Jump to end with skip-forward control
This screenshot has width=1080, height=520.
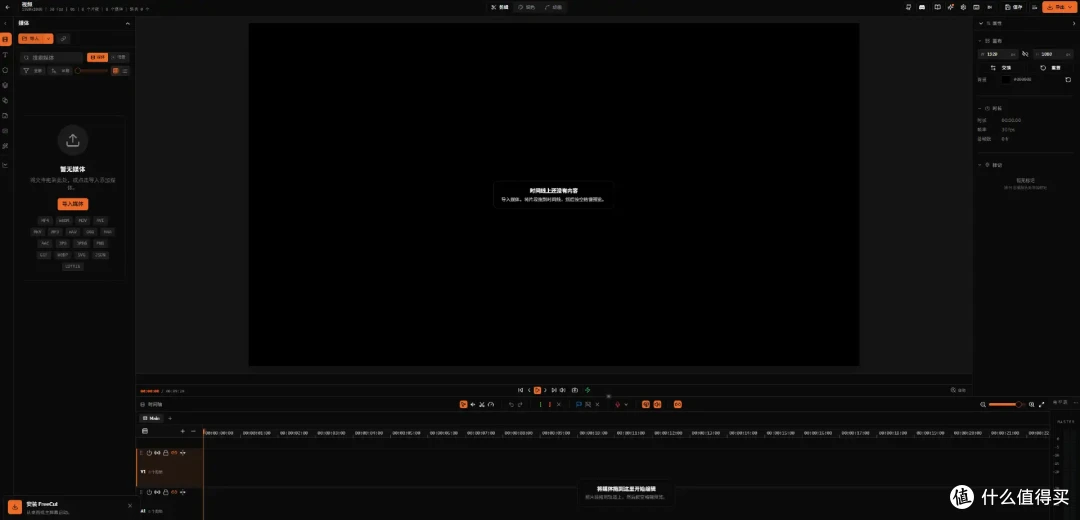pyautogui.click(x=554, y=390)
